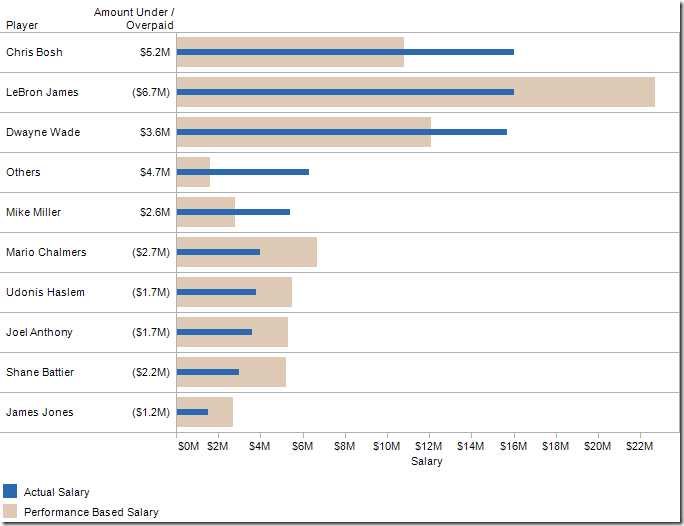This screenshot has height=526, width=684.
Task: Click Mike Miller's blue actual salary bar
Action: [233, 212]
